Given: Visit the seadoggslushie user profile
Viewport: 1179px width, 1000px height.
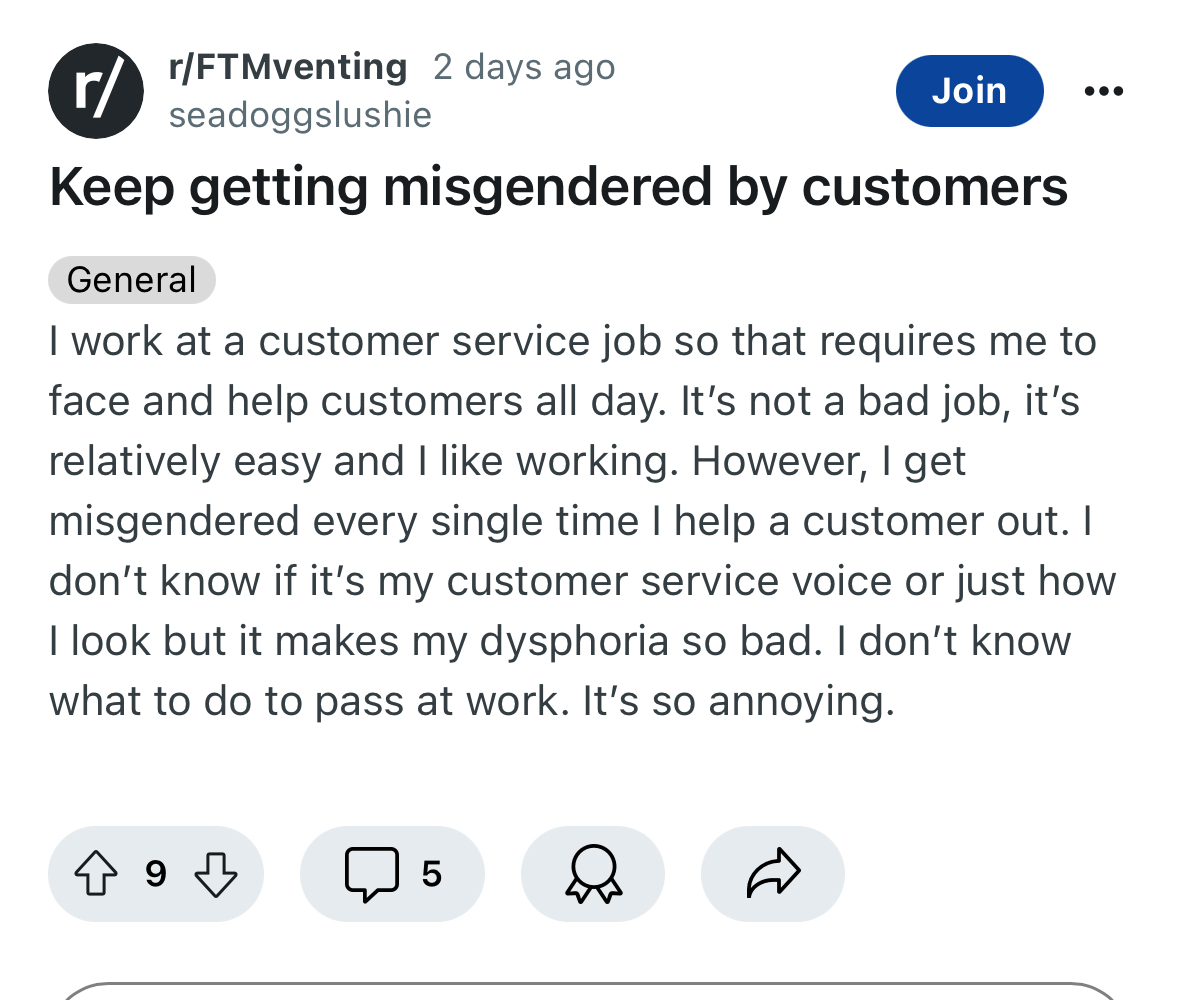Looking at the screenshot, I should click(300, 115).
